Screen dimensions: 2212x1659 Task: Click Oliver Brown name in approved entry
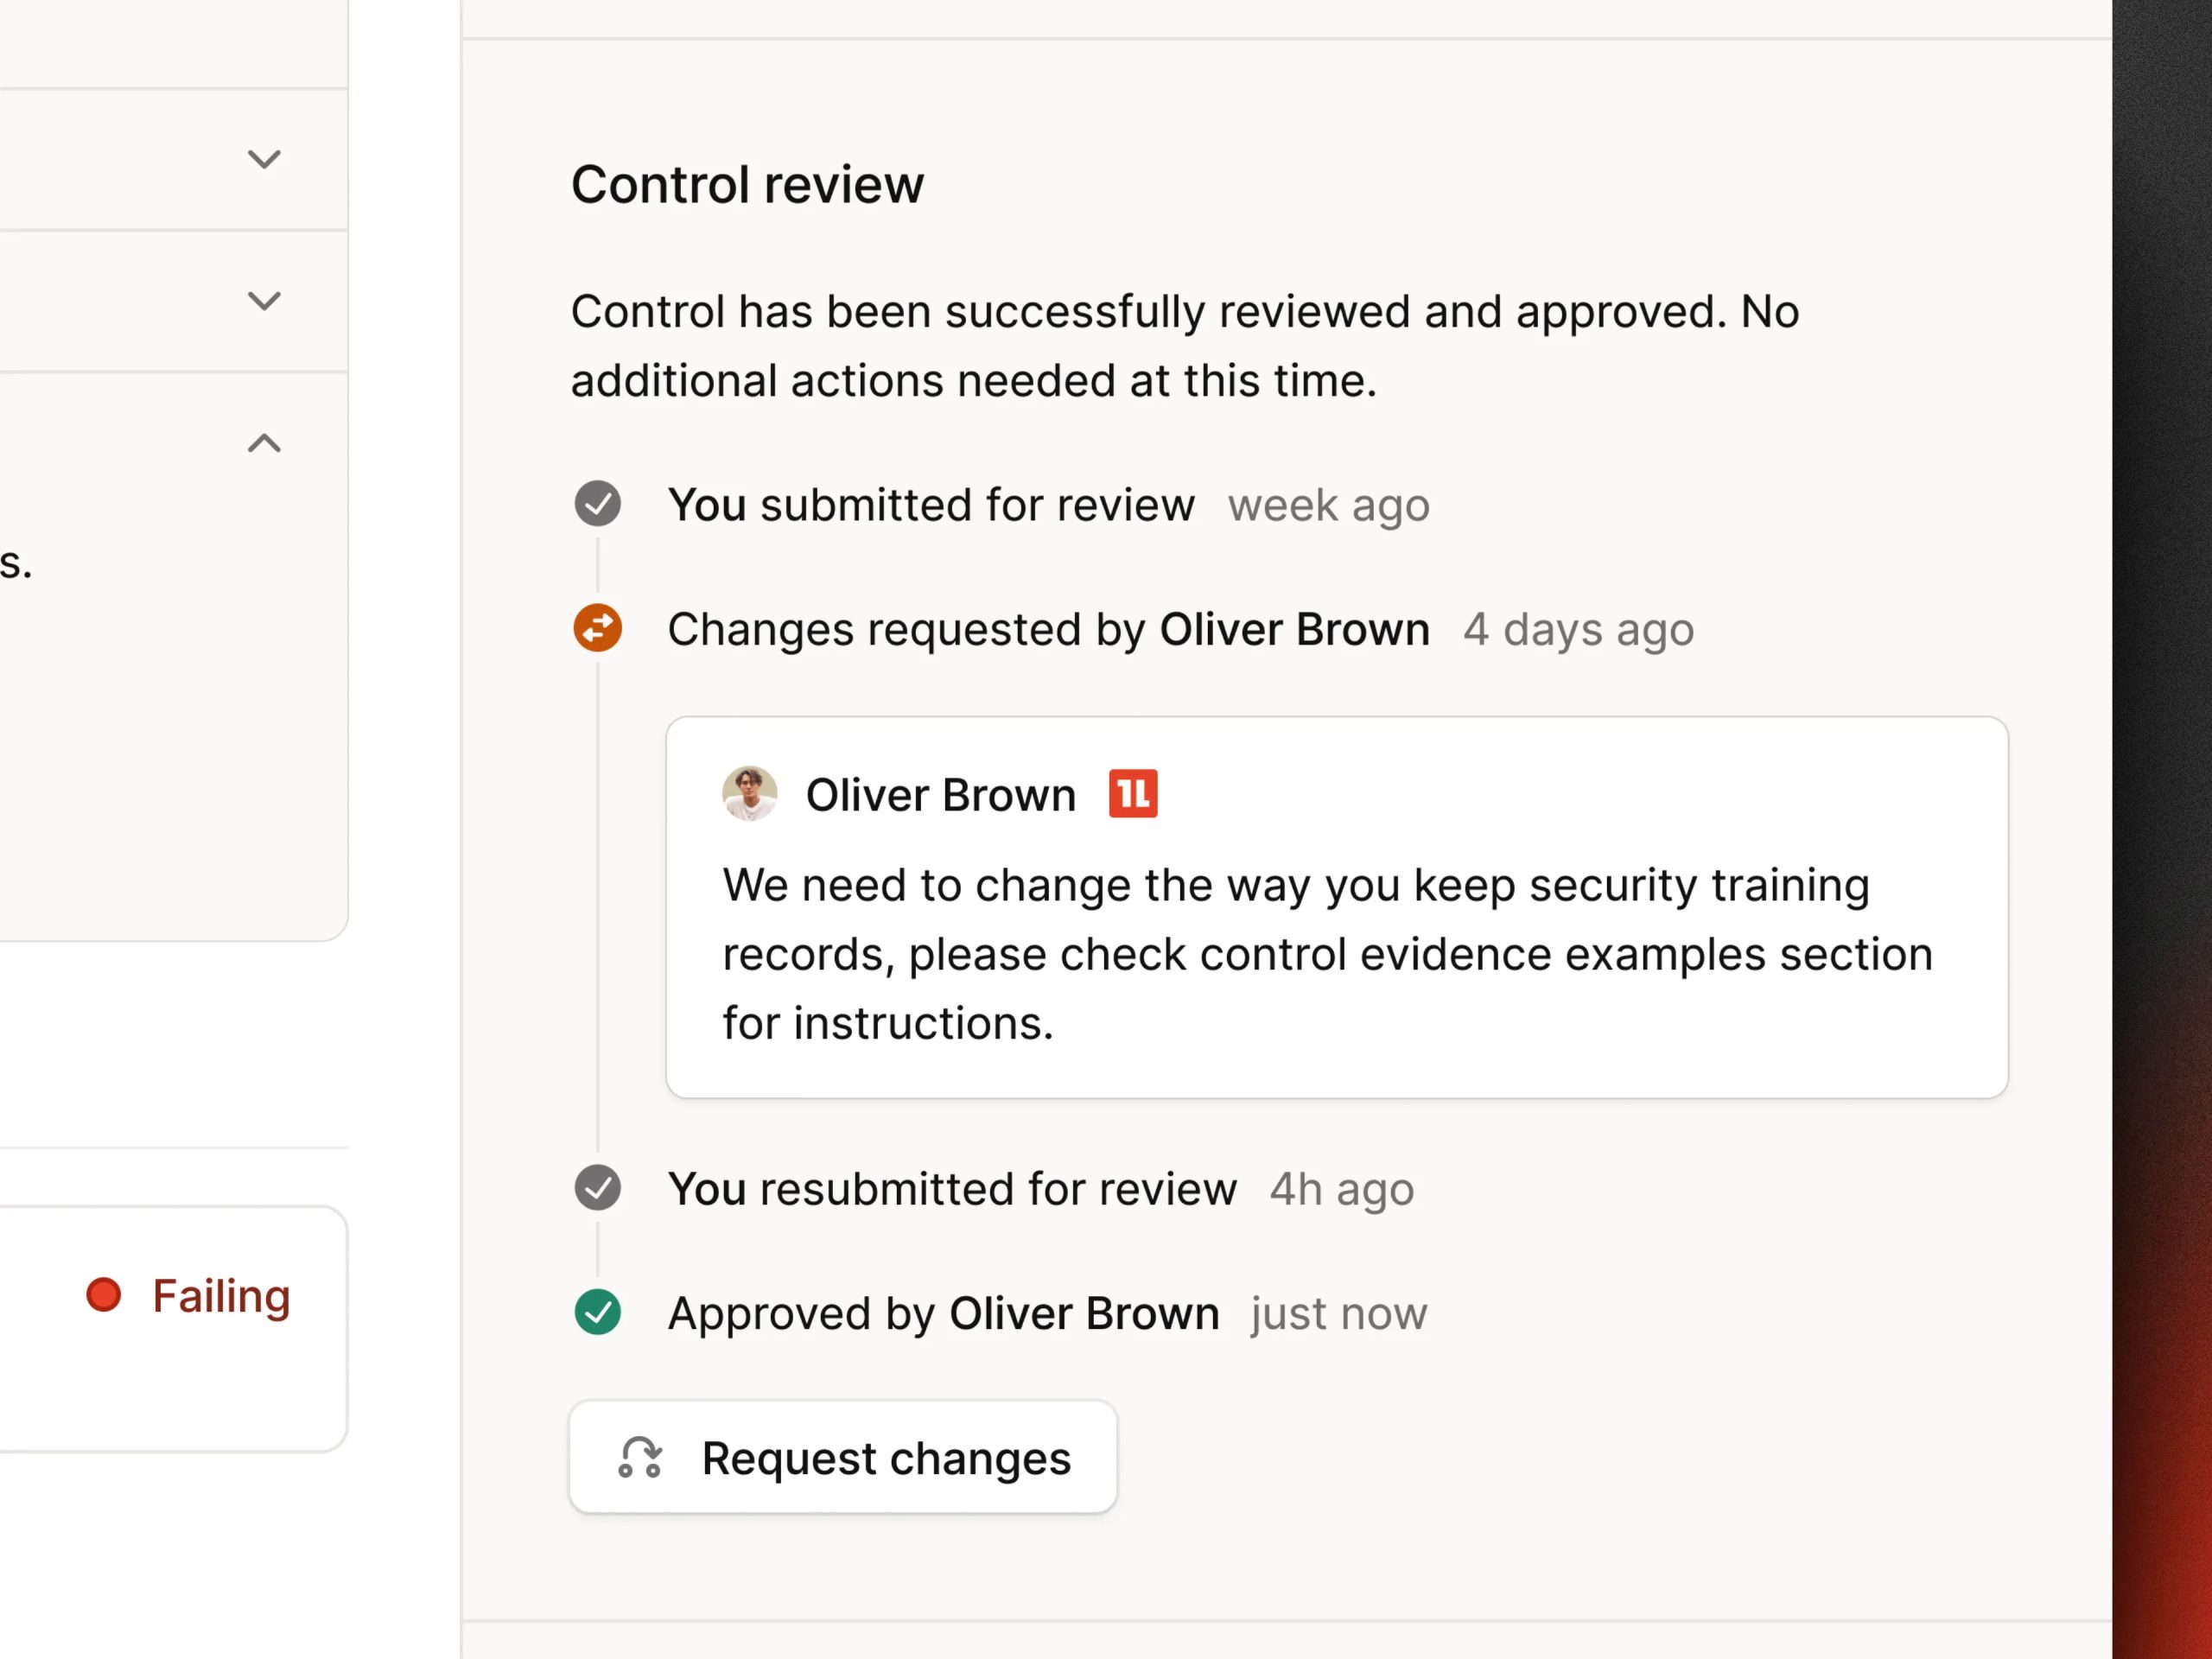1084,1313
